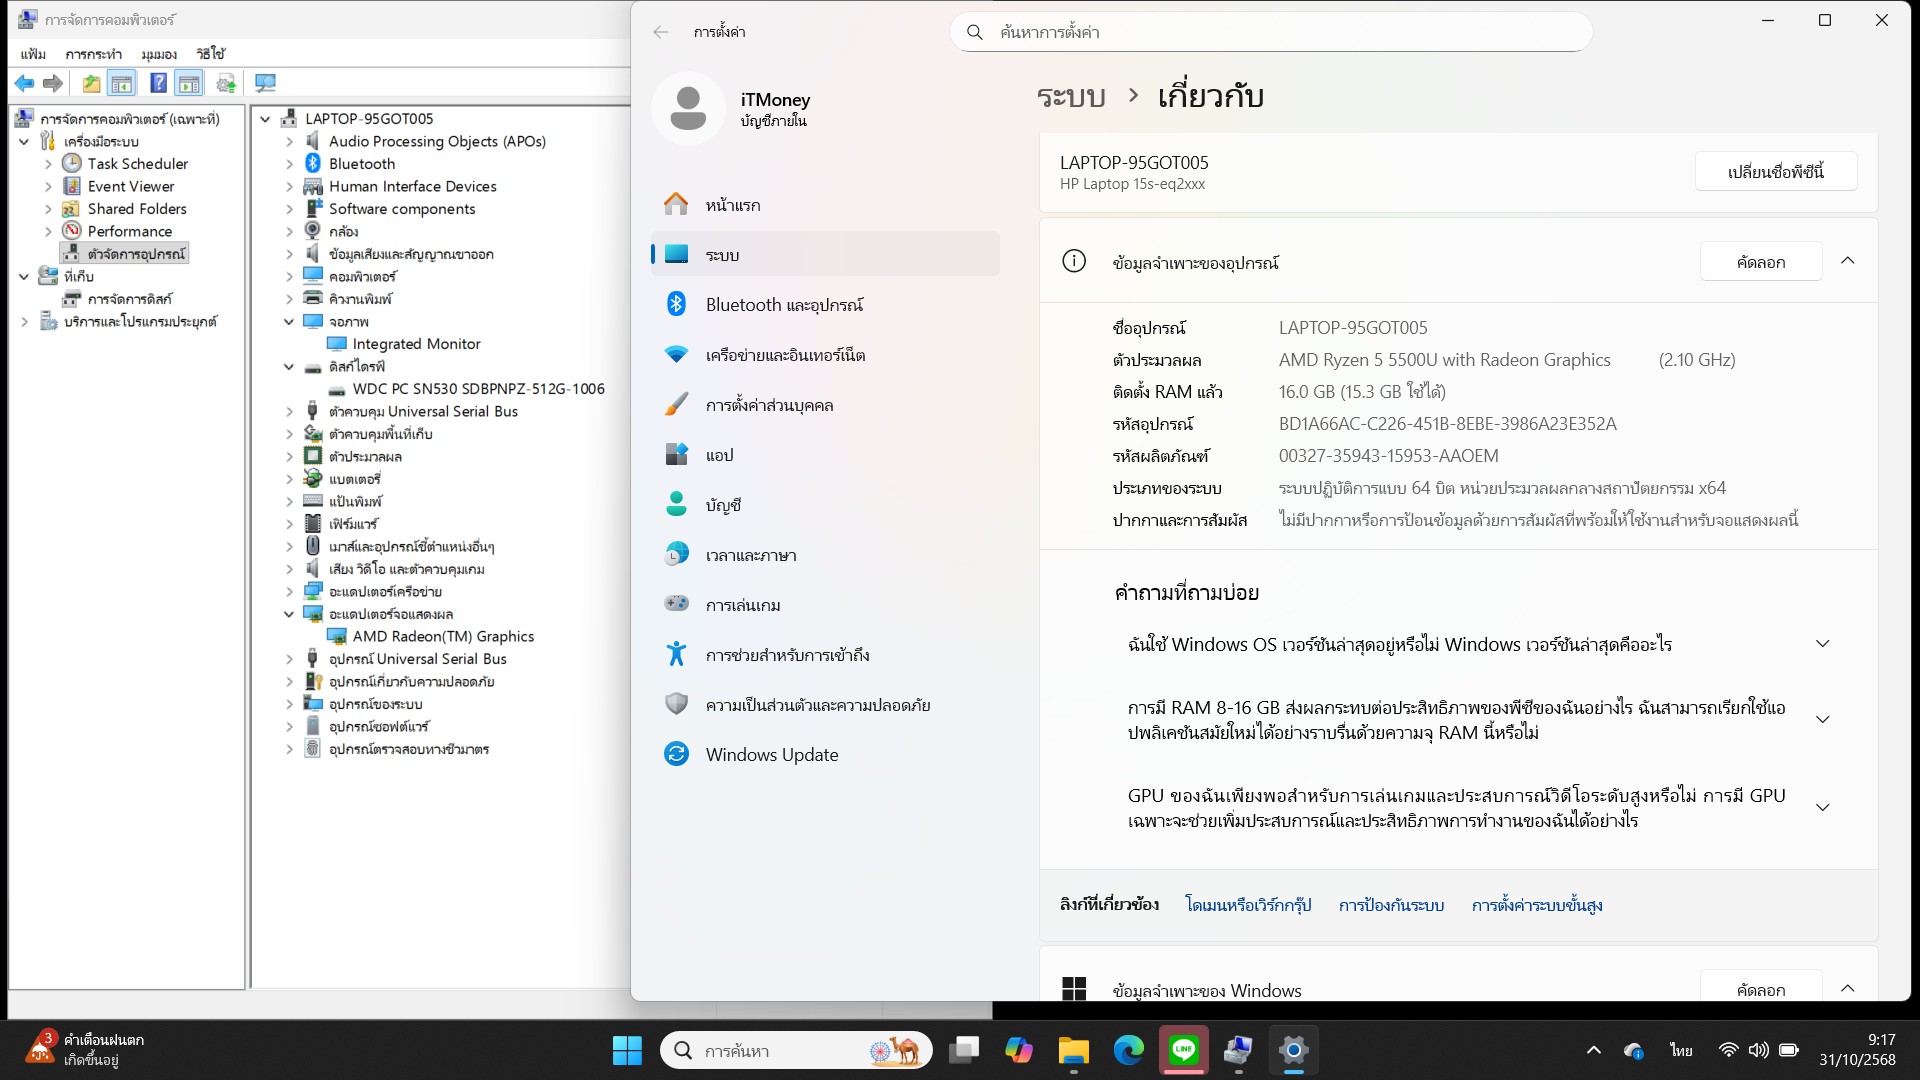
Task: Click the Settings search field
Action: tap(1270, 32)
